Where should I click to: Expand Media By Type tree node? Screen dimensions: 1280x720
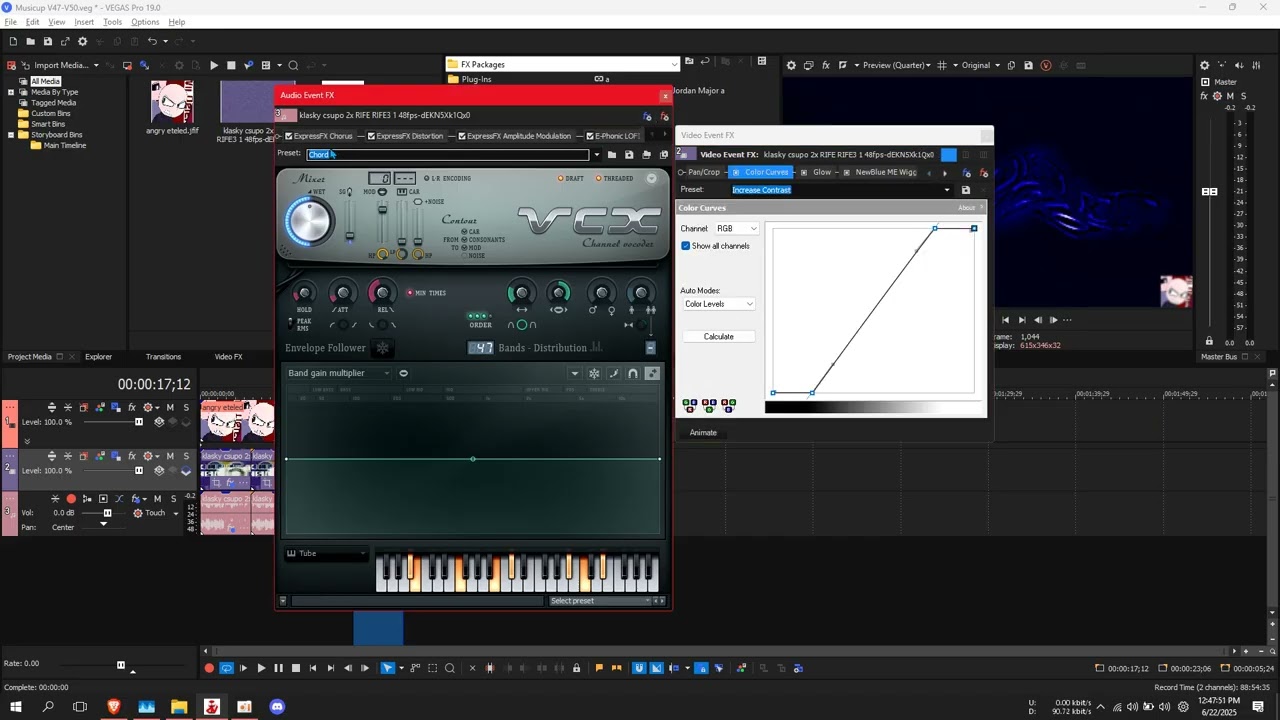(x=11, y=92)
